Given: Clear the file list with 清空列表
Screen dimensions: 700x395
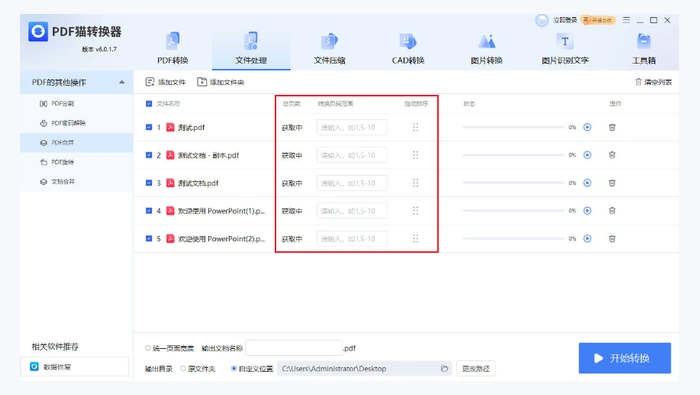Looking at the screenshot, I should pos(654,82).
